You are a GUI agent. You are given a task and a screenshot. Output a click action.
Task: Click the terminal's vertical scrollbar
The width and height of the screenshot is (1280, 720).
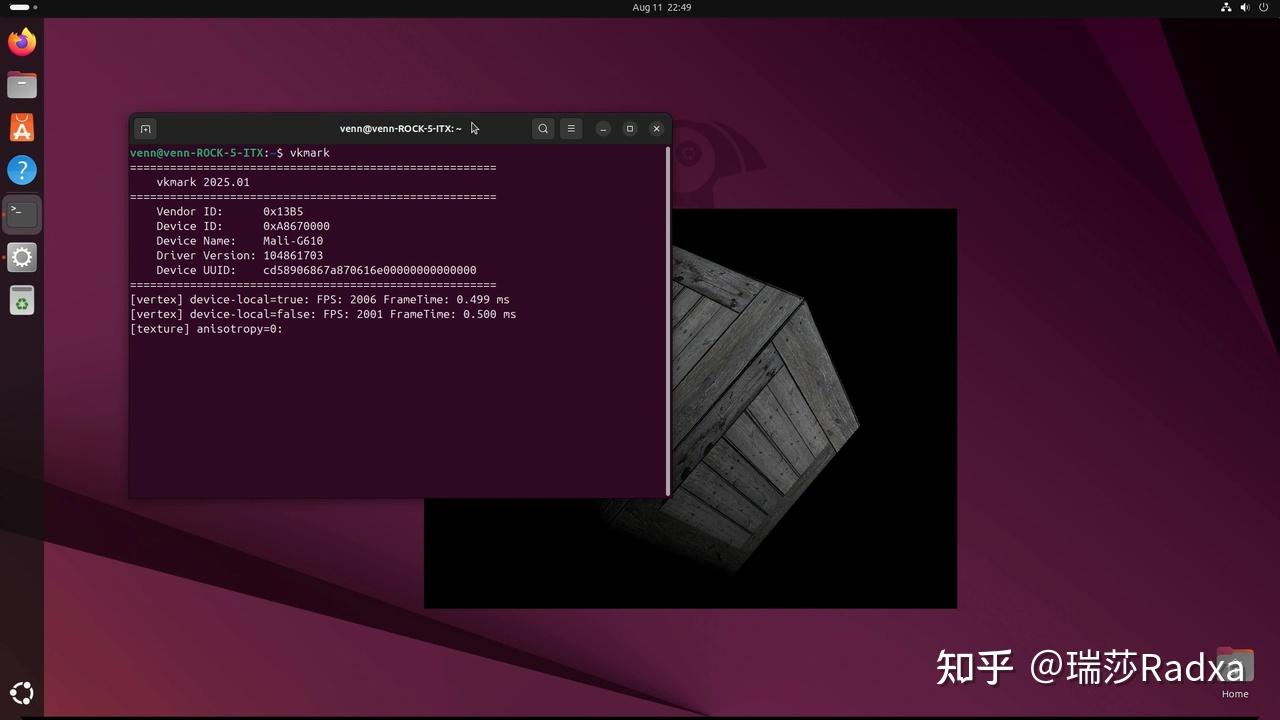point(668,320)
